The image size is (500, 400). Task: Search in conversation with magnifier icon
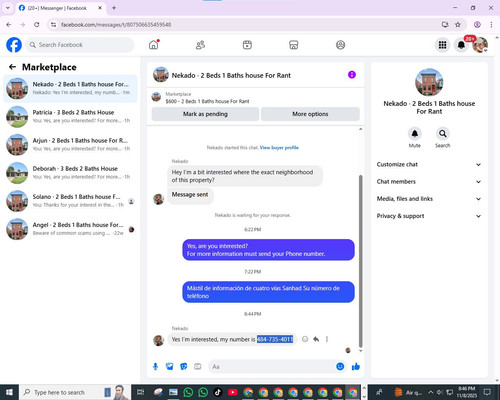point(443,134)
